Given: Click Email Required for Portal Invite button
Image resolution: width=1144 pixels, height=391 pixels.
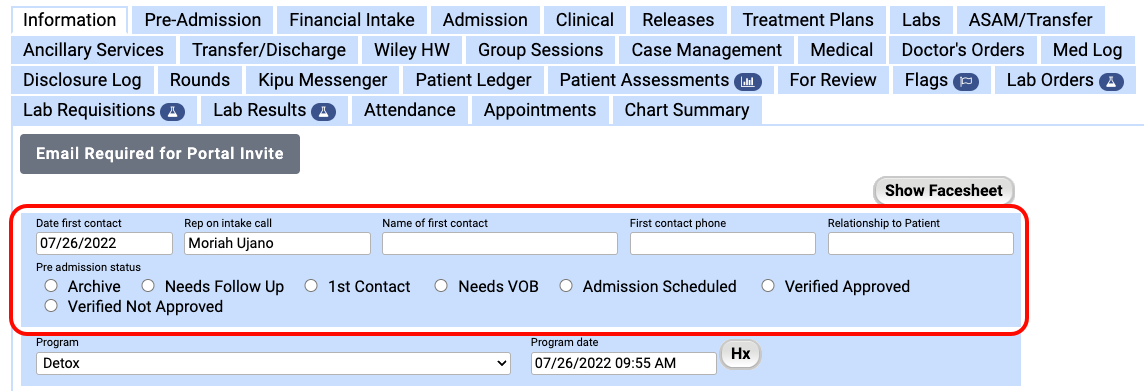Looking at the screenshot, I should 160,154.
